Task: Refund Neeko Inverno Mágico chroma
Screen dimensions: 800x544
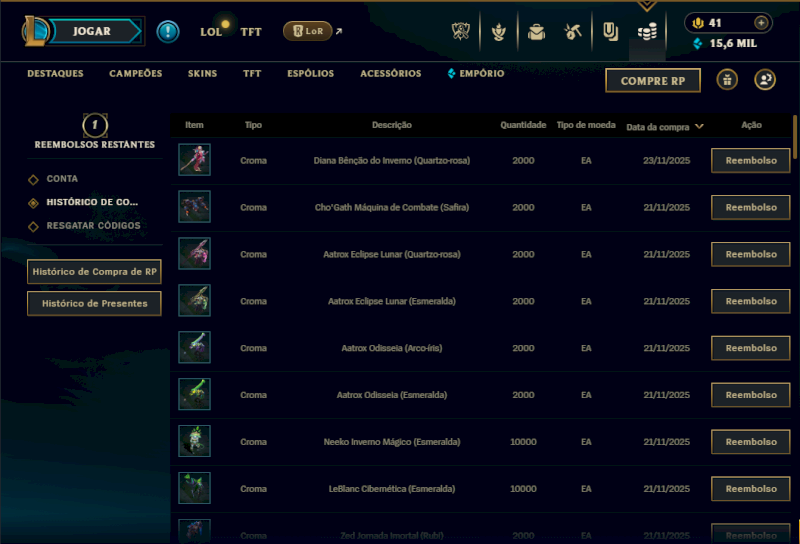Action: coord(751,442)
